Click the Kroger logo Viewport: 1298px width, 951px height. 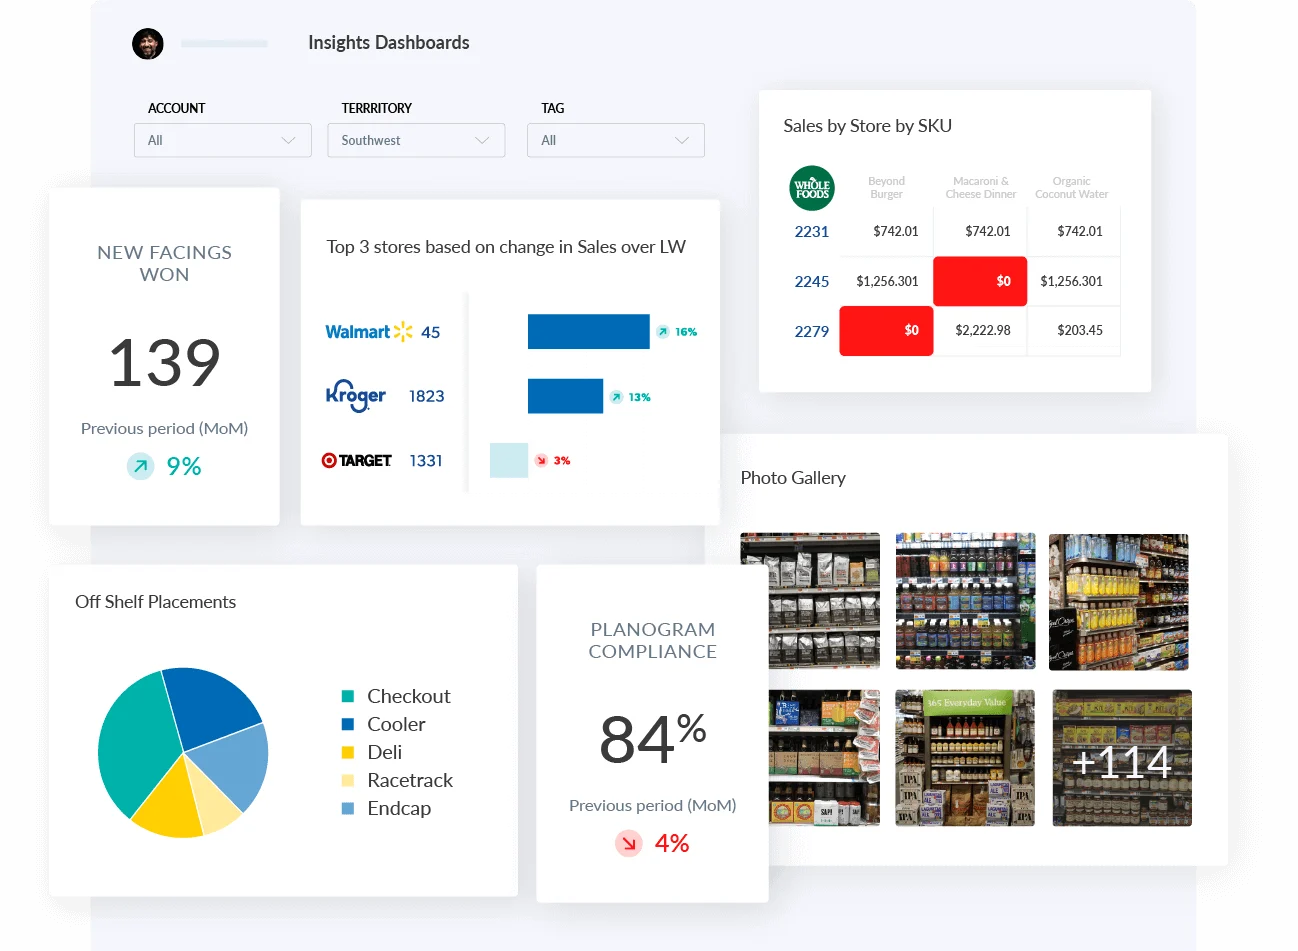pyautogui.click(x=355, y=396)
